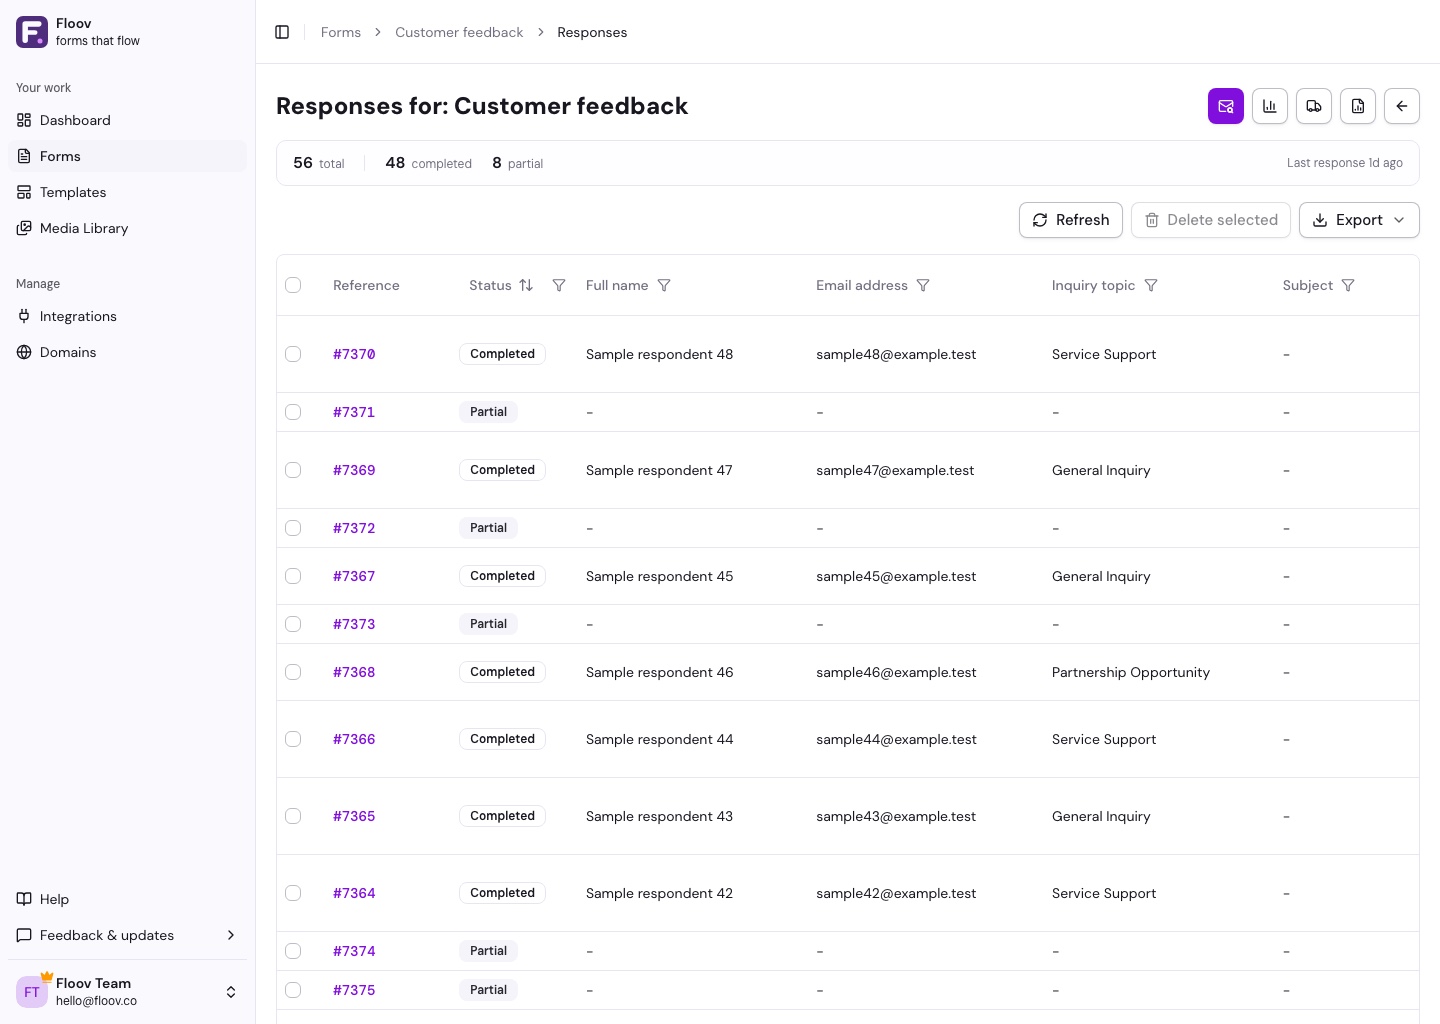The width and height of the screenshot is (1440, 1024).
Task: Filter the Status column
Action: 559,285
